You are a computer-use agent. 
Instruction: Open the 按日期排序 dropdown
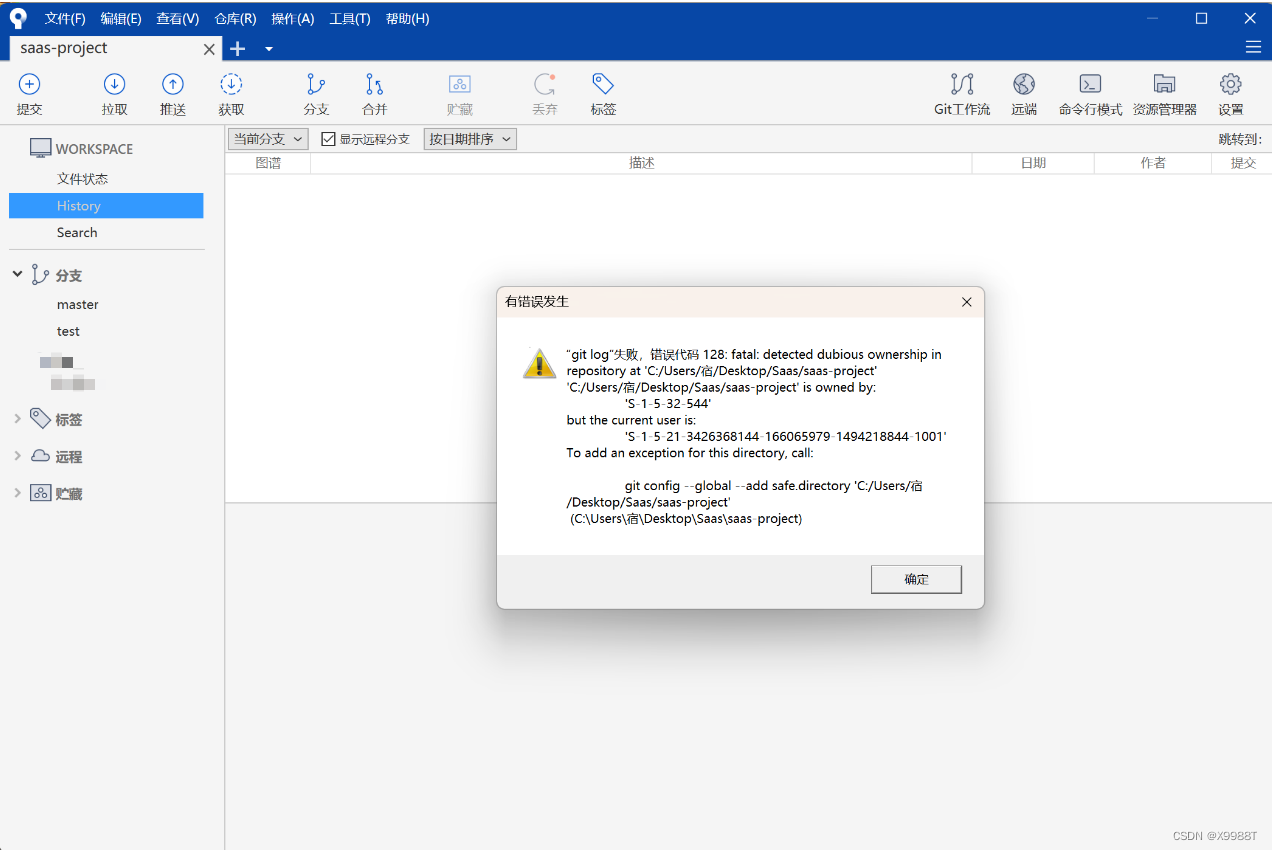470,138
